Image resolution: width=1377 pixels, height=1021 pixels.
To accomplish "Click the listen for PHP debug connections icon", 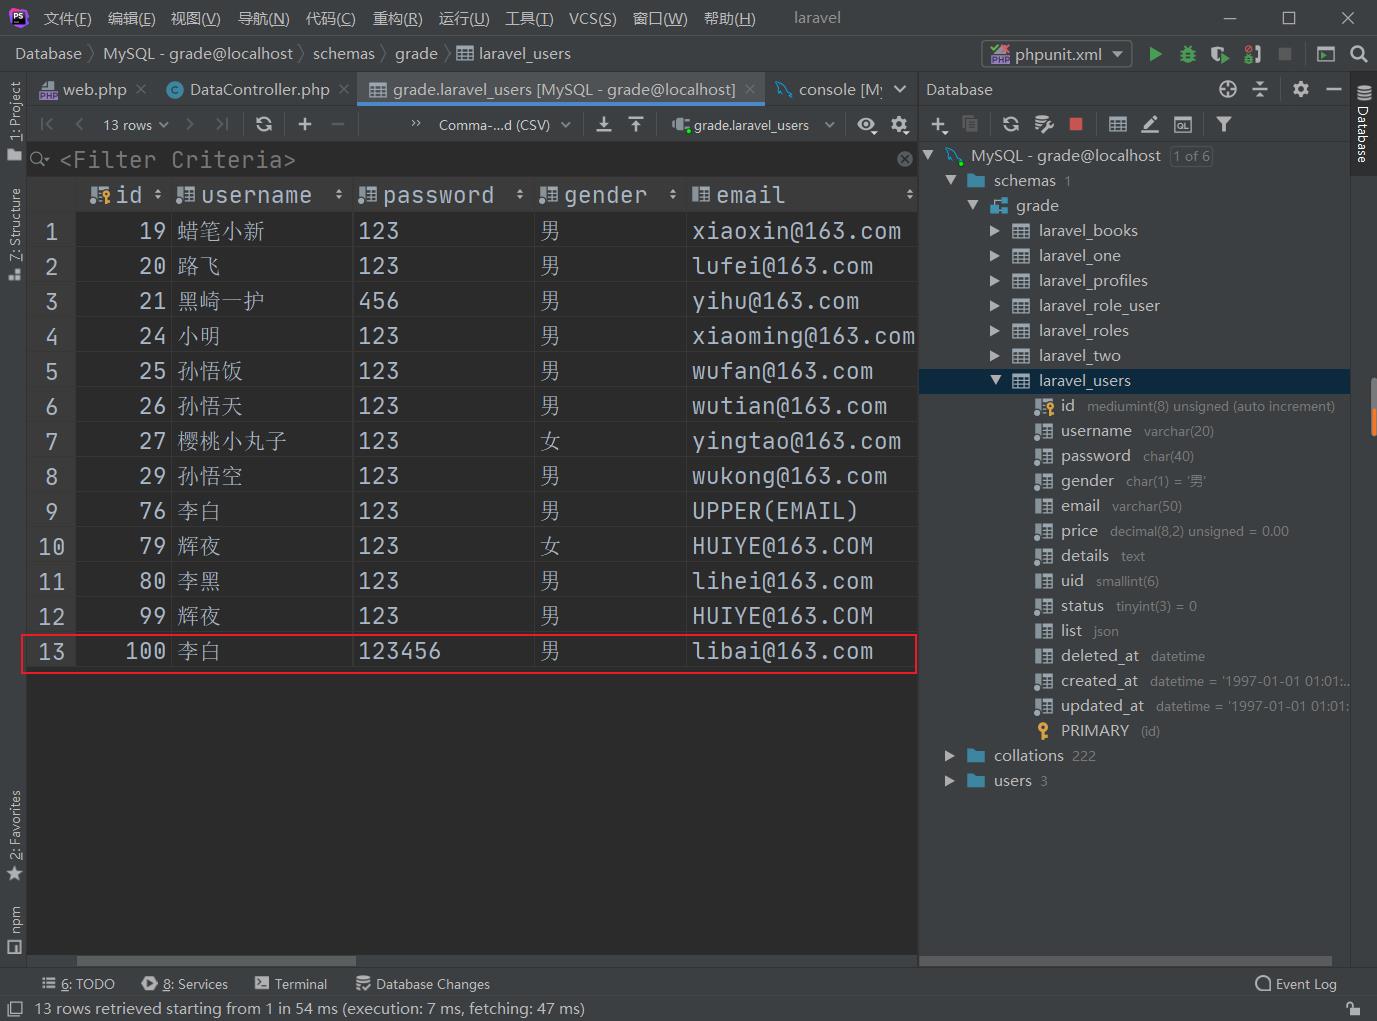I will click(1252, 54).
